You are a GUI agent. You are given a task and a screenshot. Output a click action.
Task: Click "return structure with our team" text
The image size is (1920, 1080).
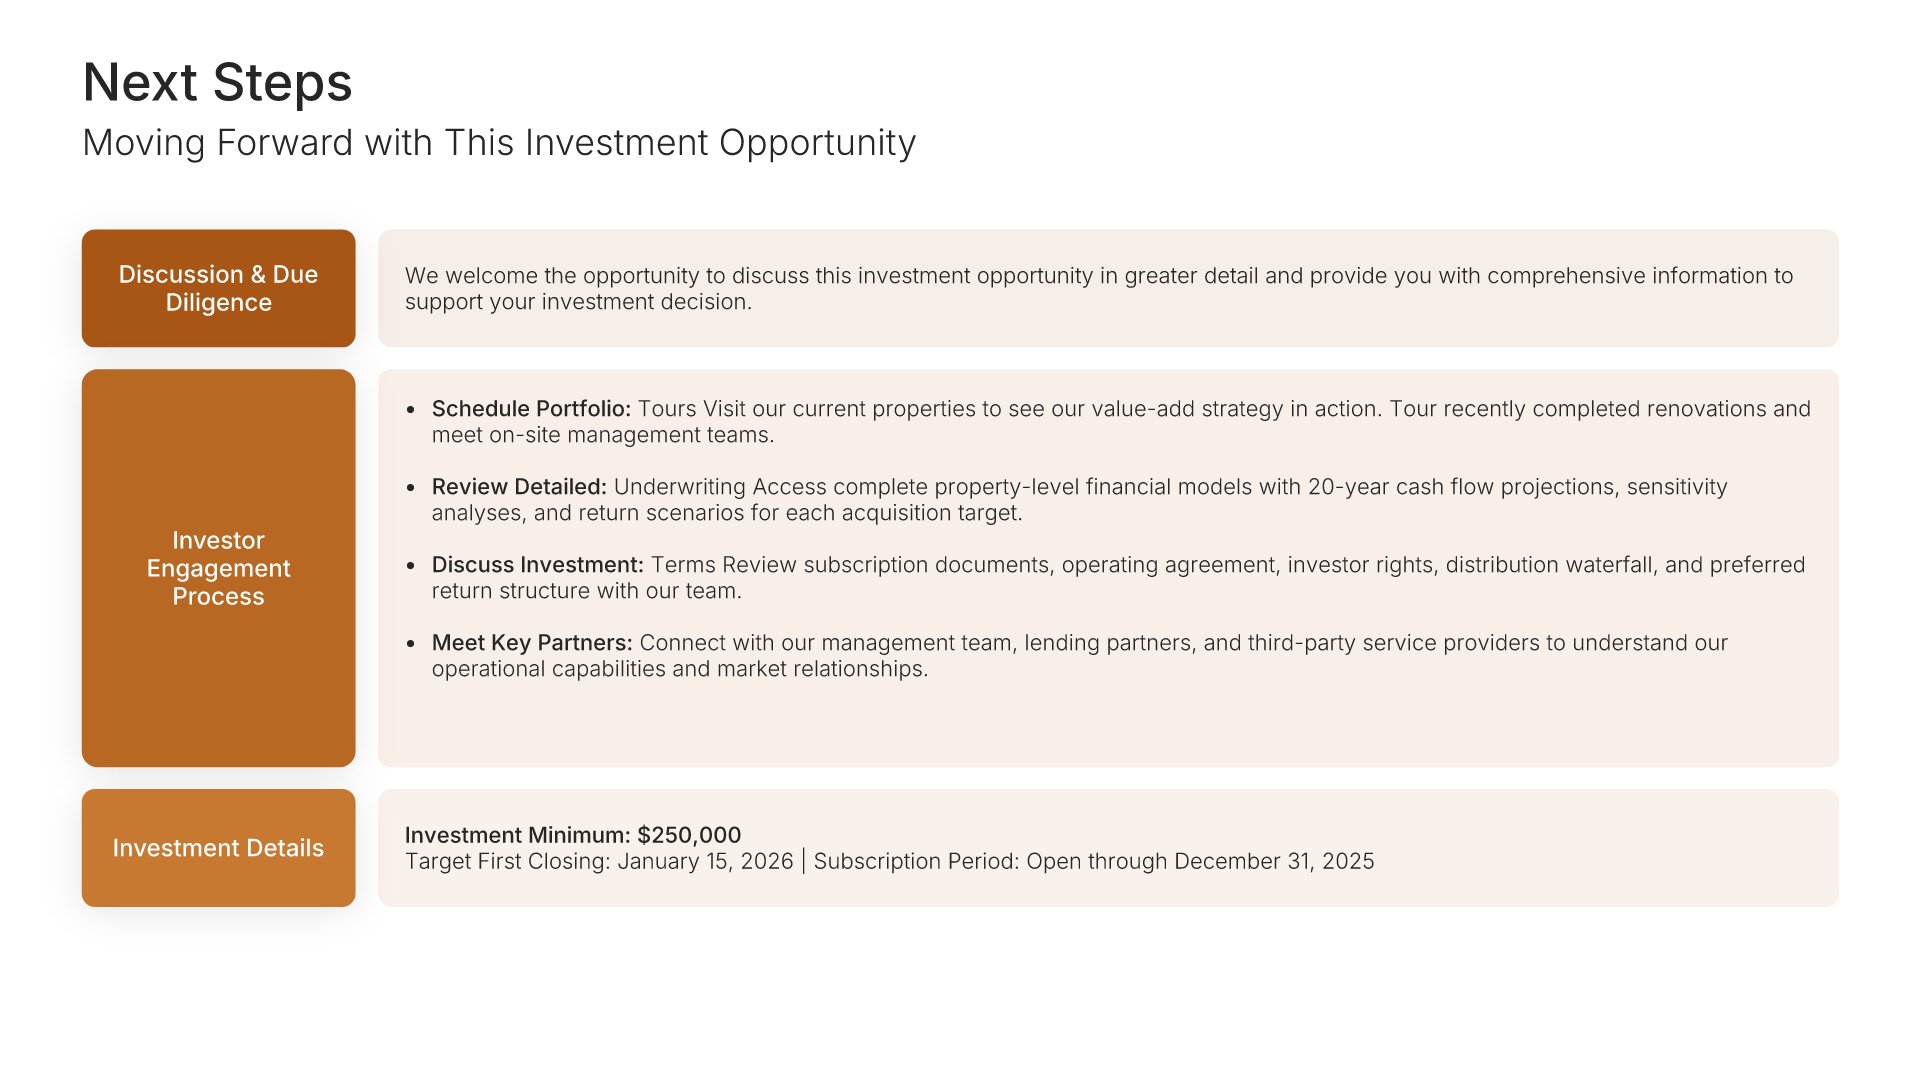tap(586, 591)
